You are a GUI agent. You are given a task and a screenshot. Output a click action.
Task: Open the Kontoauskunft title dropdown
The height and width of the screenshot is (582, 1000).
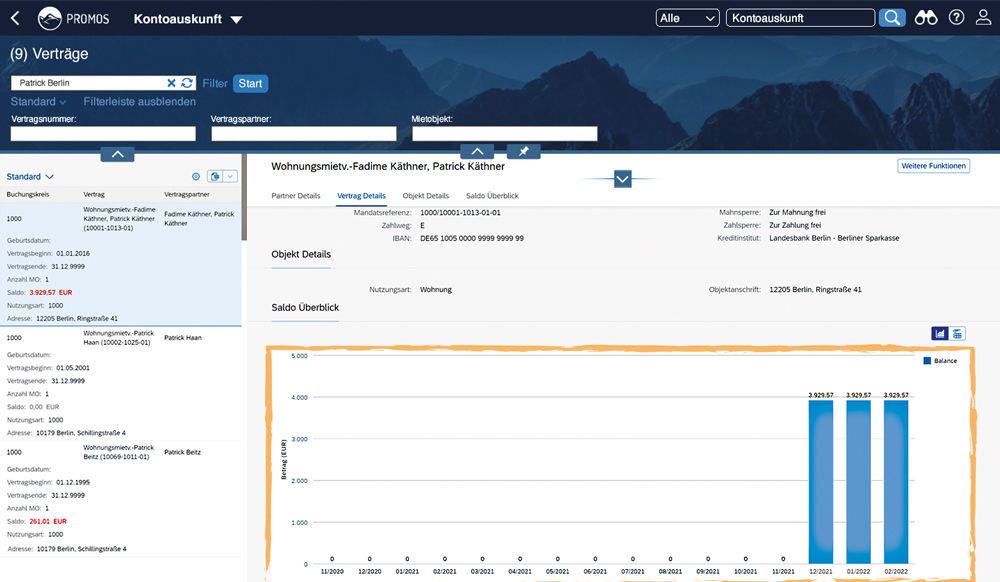tap(236, 19)
